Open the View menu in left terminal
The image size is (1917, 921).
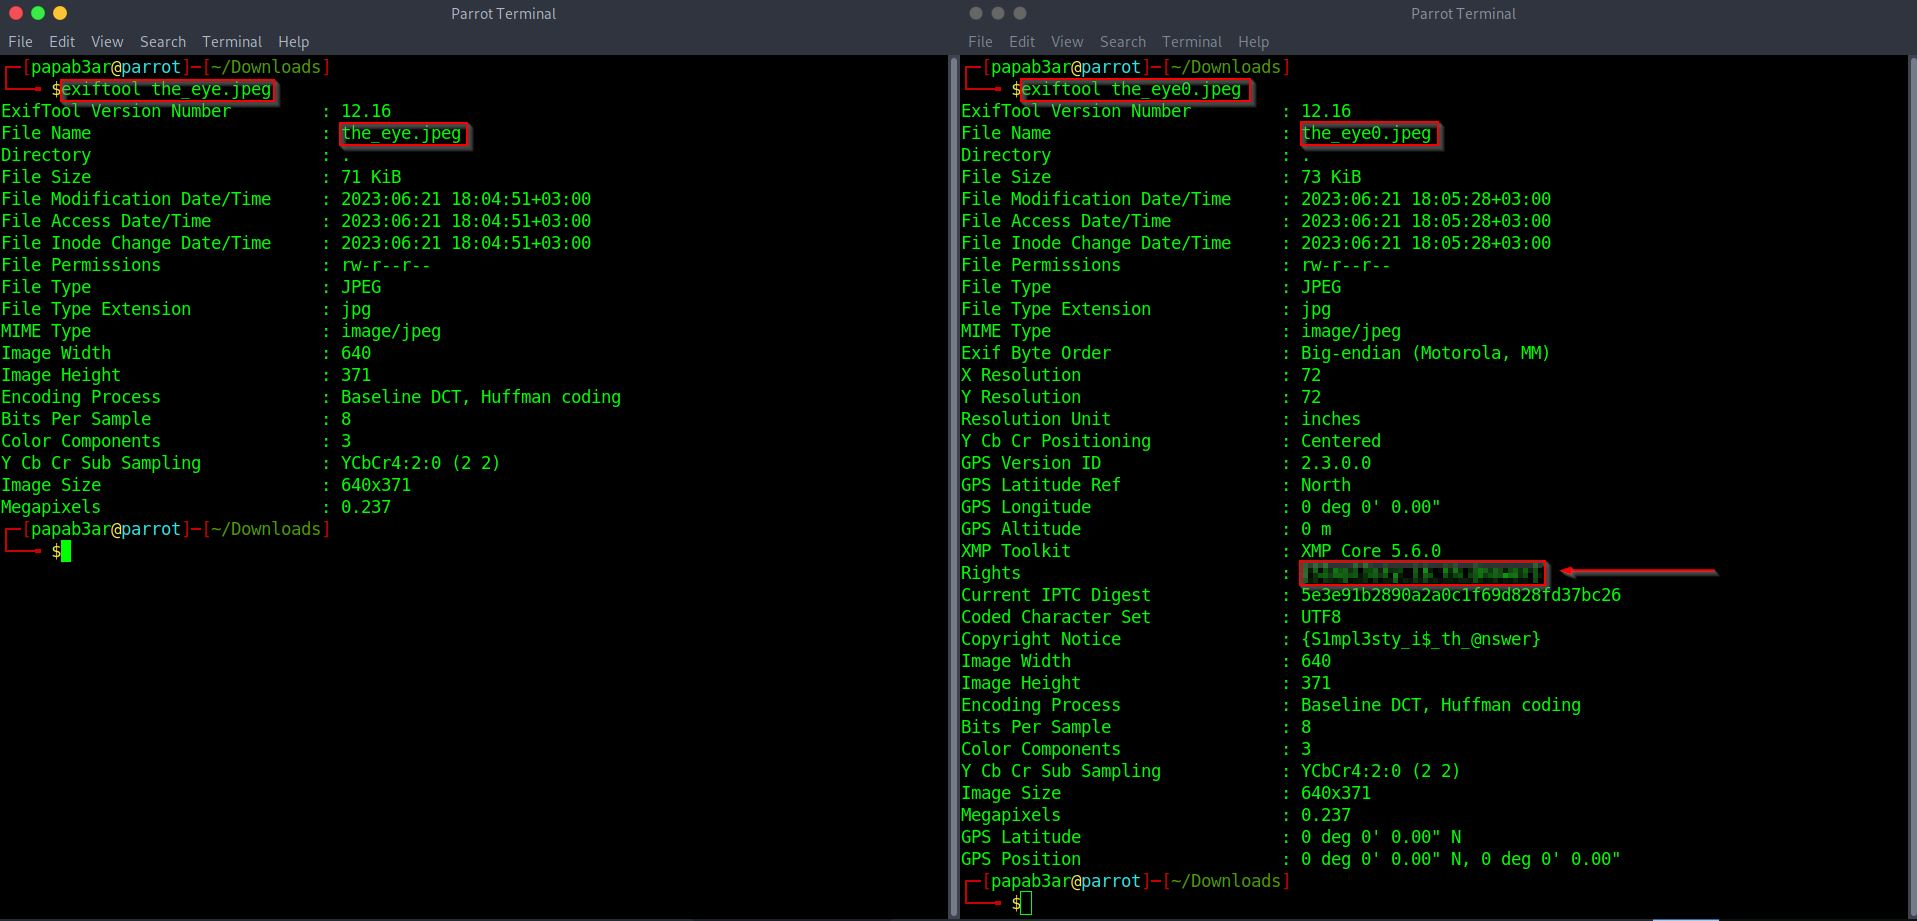(x=107, y=42)
